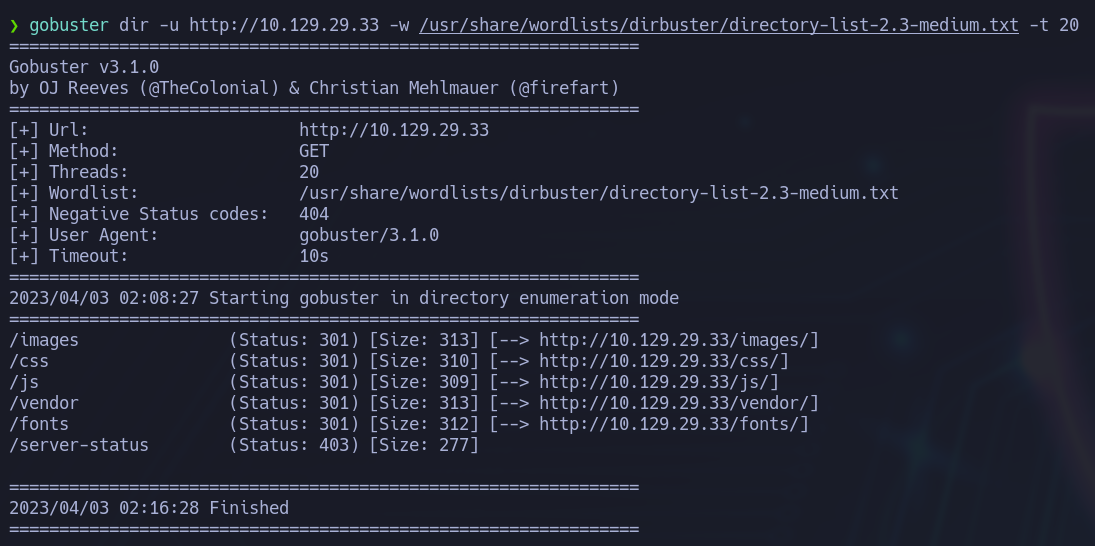Click the -t 20 threads flag
1095x546 pixels.
point(1054,25)
